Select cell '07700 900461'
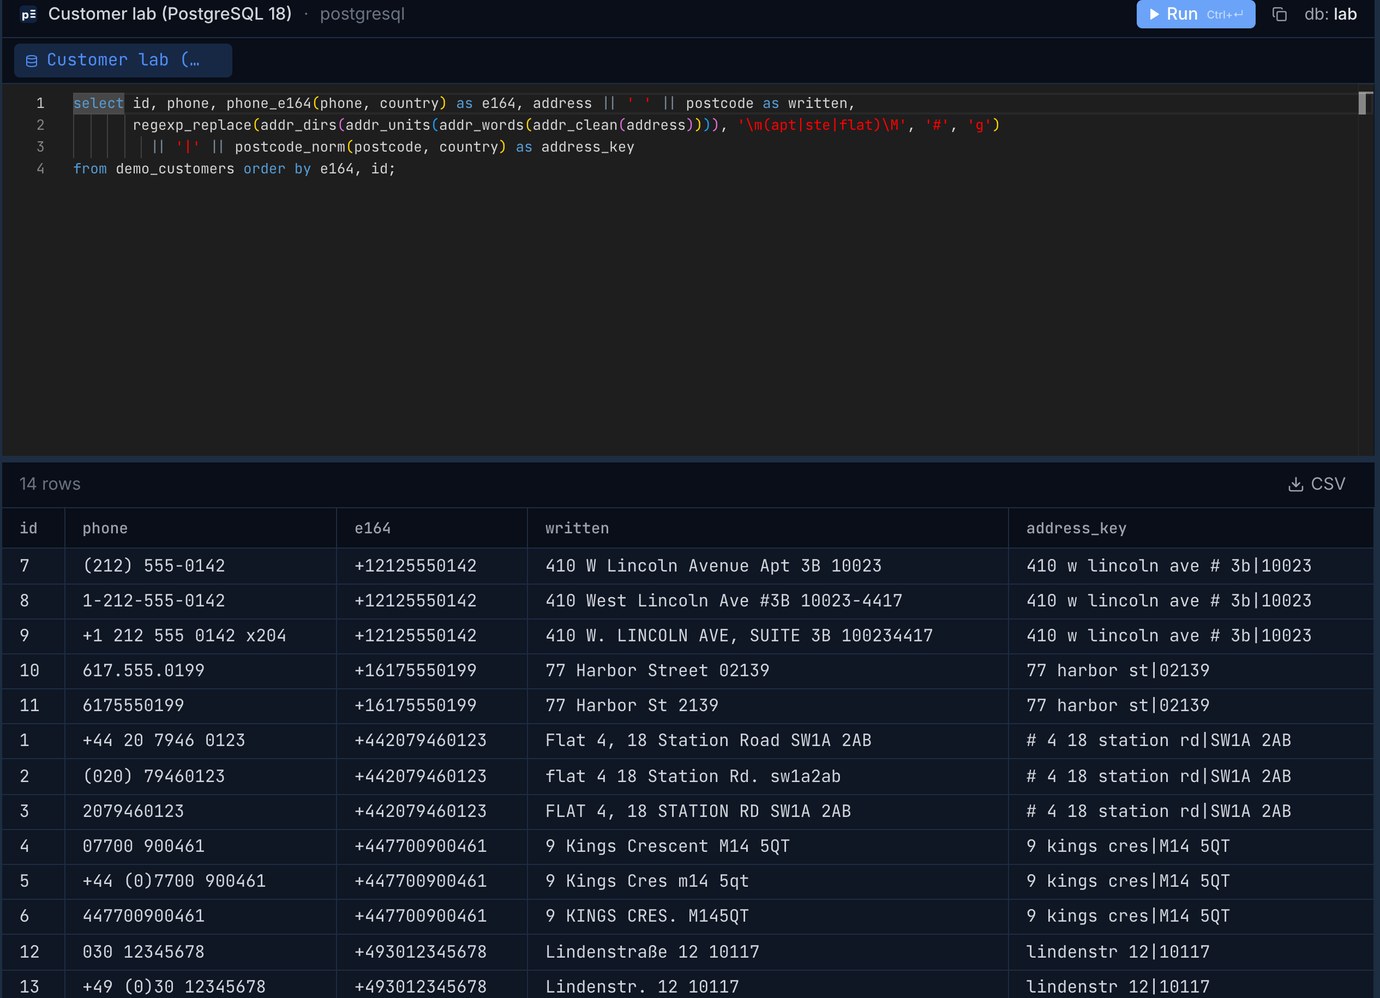This screenshot has height=998, width=1380. pos(200,846)
